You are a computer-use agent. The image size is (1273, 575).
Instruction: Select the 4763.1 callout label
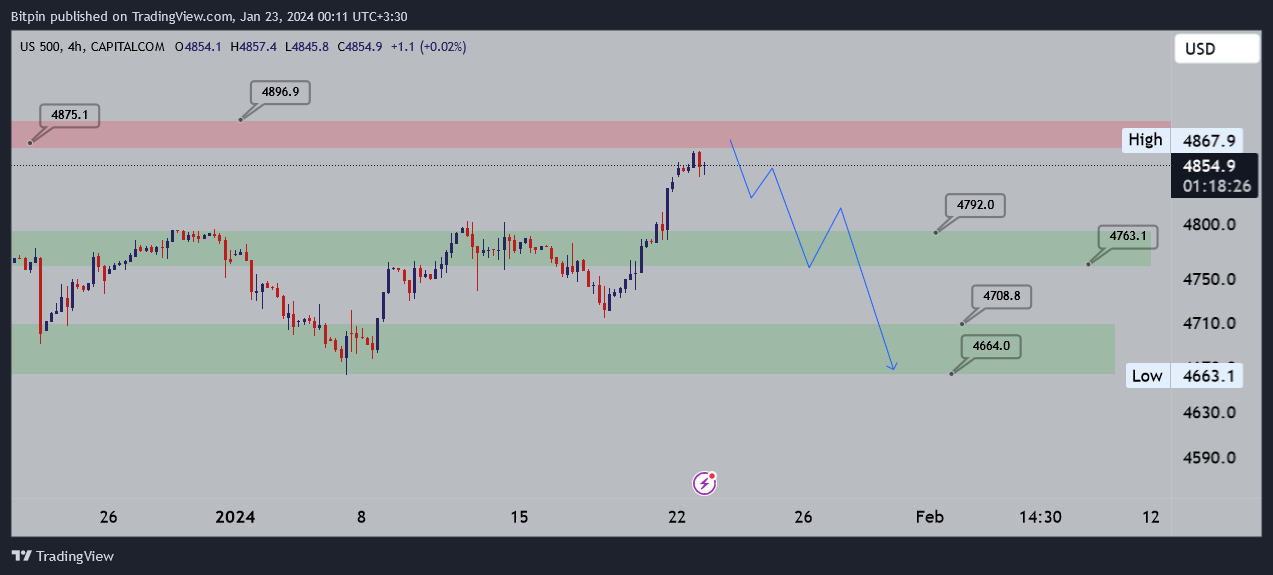pyautogui.click(x=1128, y=237)
